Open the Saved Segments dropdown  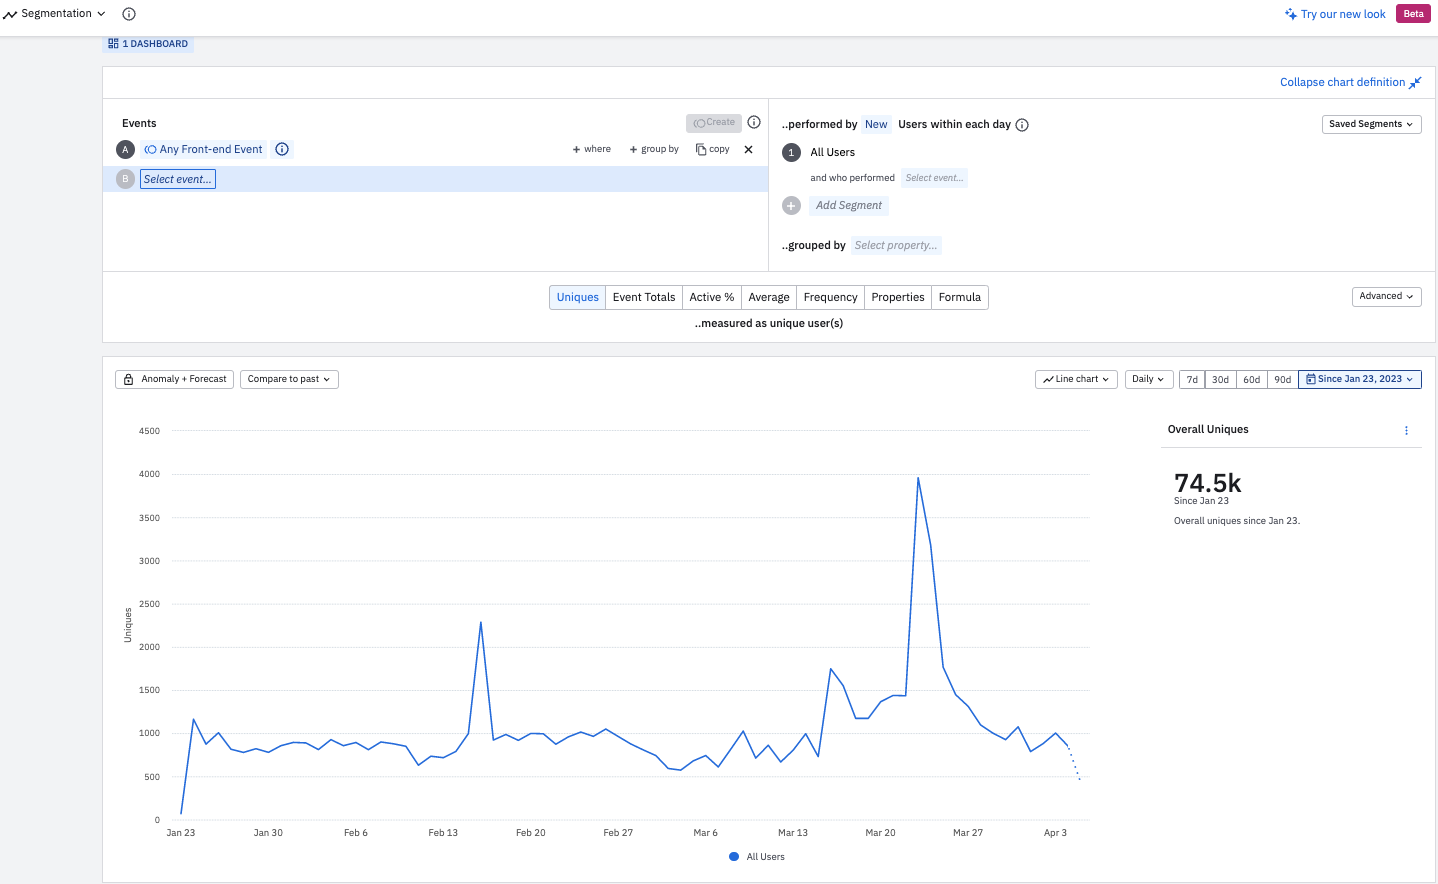click(x=1371, y=124)
